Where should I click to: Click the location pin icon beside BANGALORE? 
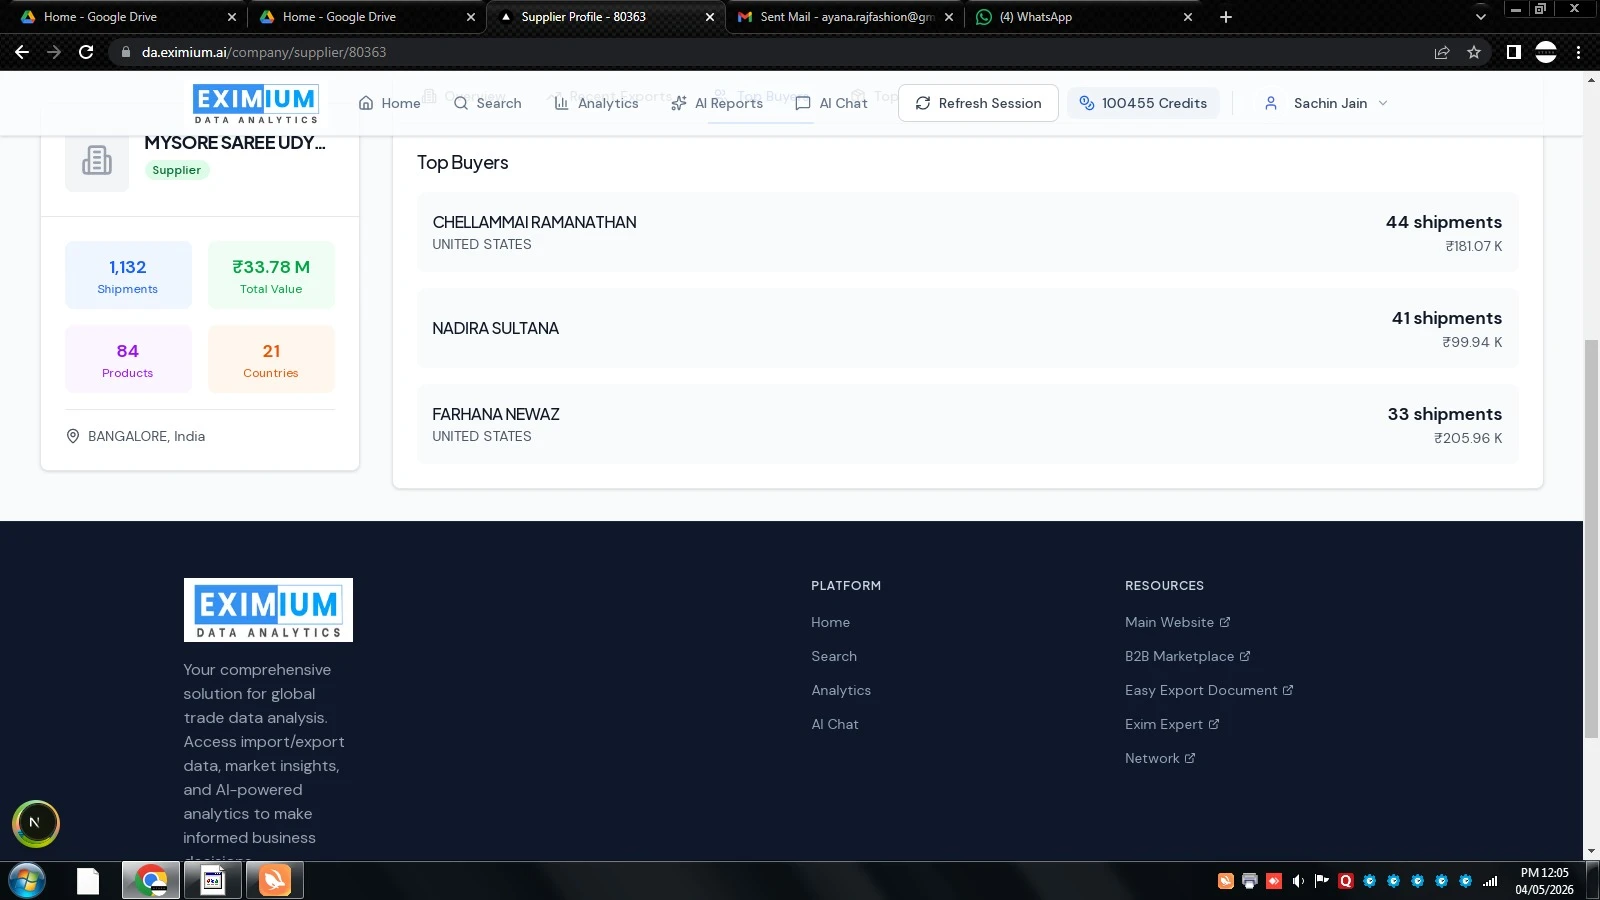[73, 436]
